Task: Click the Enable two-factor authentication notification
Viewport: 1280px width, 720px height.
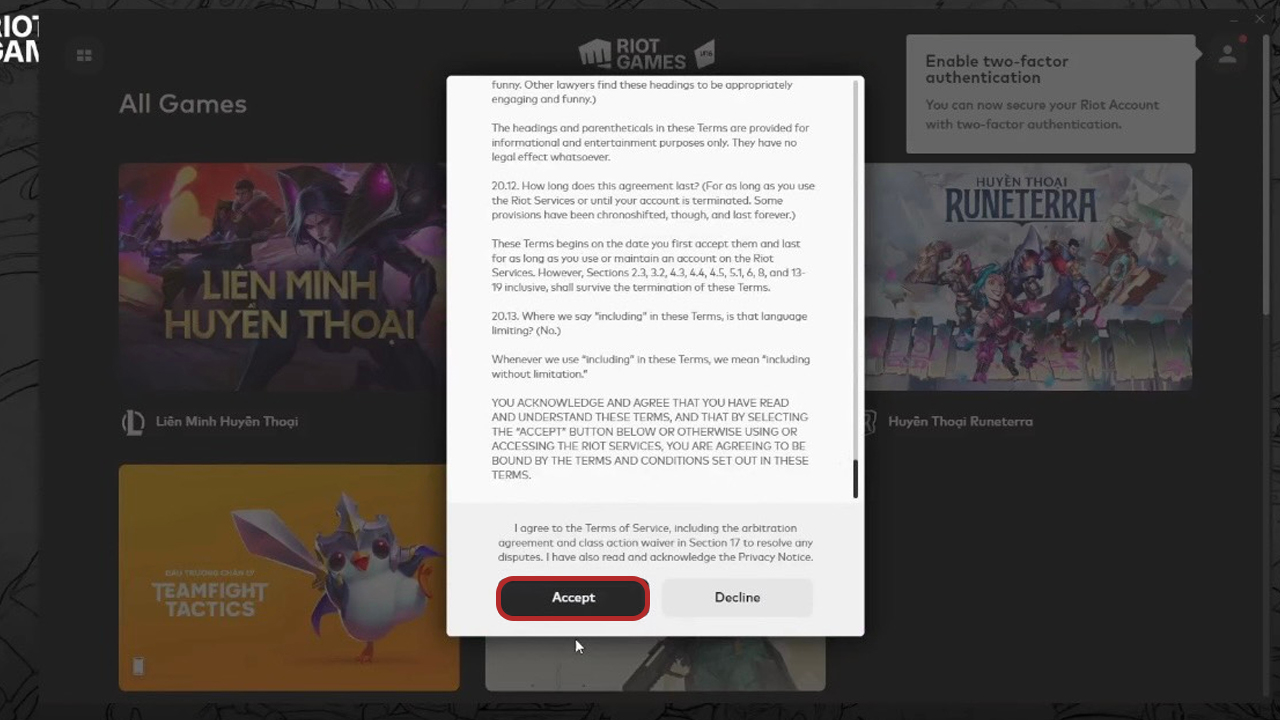Action: [1050, 94]
